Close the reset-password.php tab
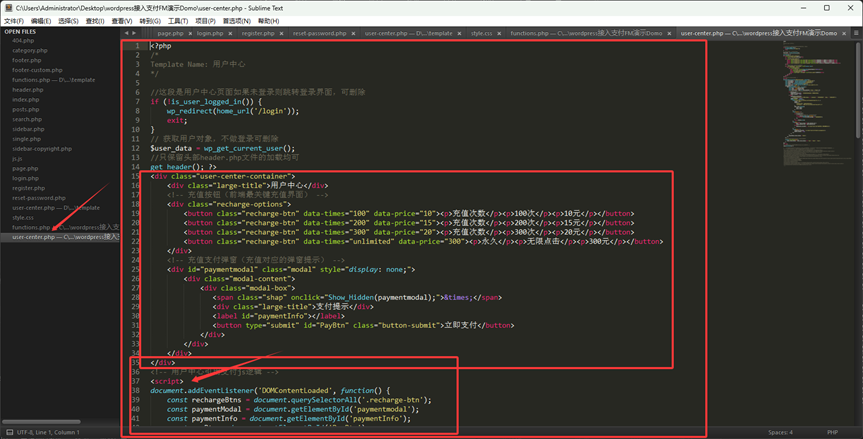The image size is (863, 439). [x=353, y=34]
